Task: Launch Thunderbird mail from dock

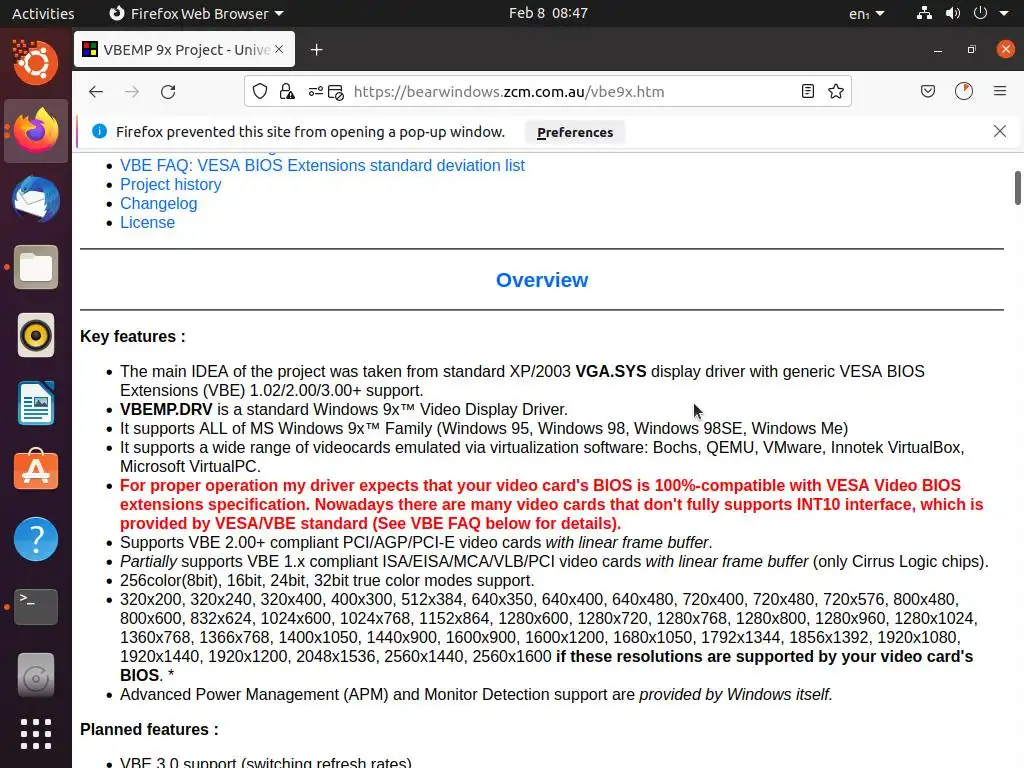Action: point(36,199)
